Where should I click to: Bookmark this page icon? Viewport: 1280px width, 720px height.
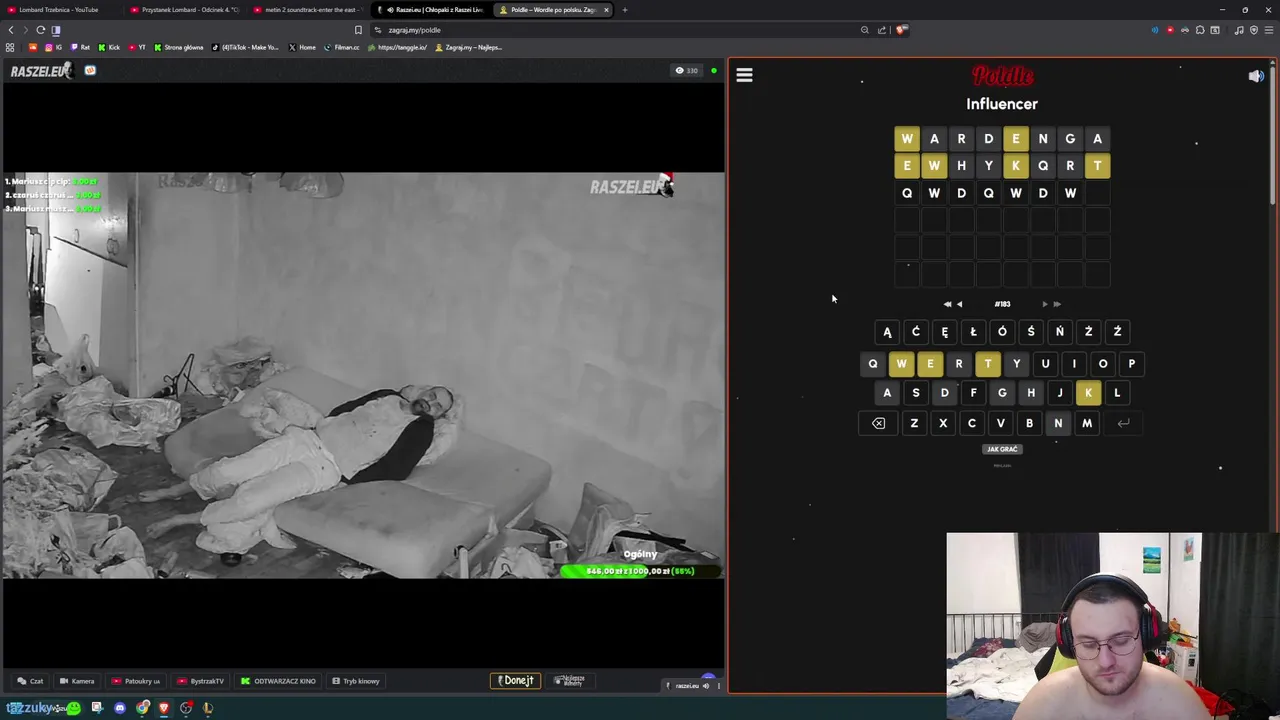[x=358, y=30]
